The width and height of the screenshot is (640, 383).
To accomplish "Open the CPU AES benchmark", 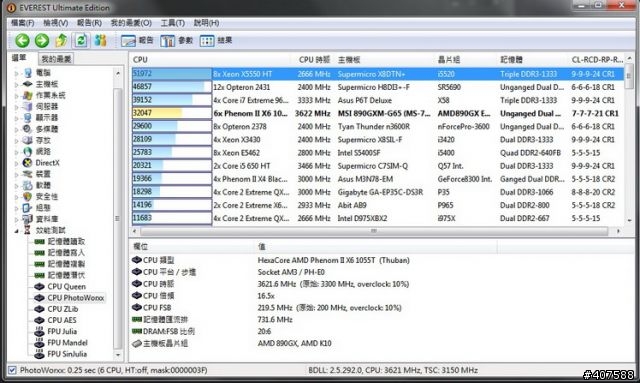I will pos(62,320).
